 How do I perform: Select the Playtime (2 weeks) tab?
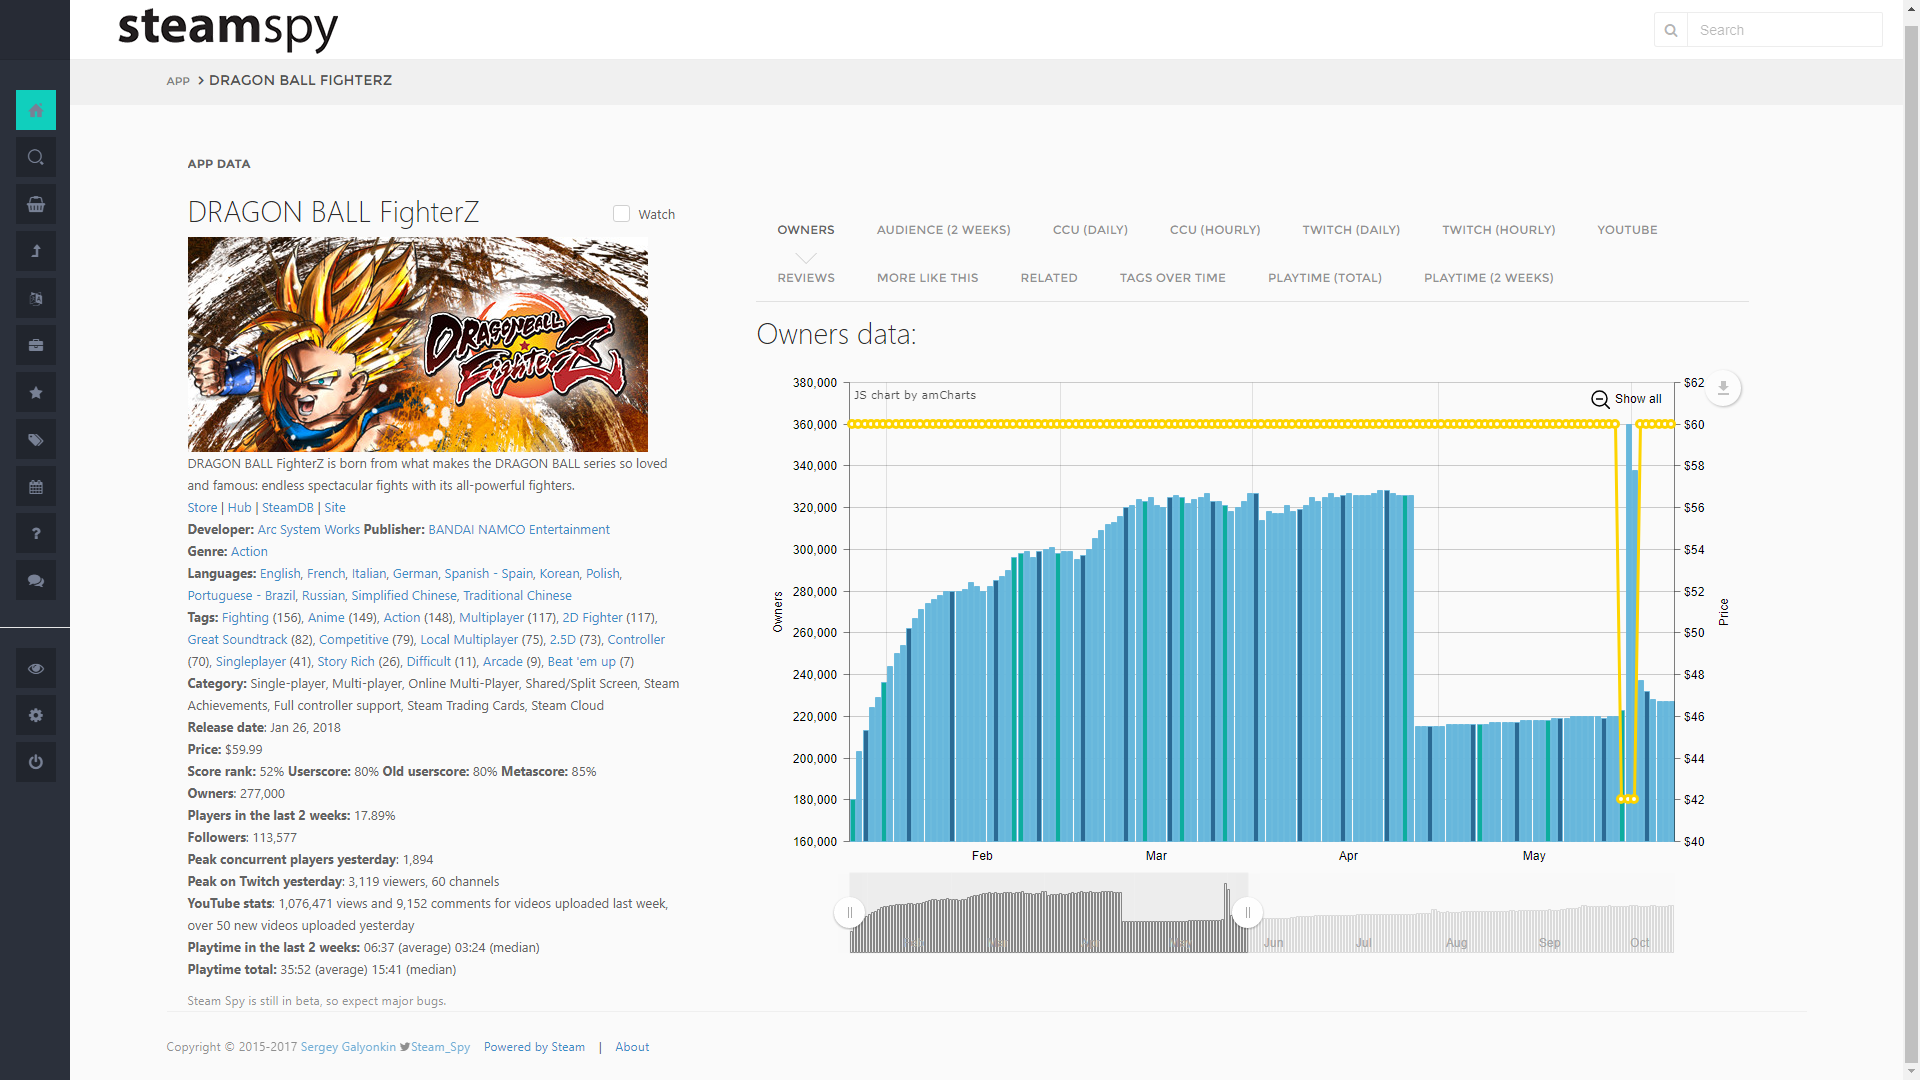[1488, 278]
